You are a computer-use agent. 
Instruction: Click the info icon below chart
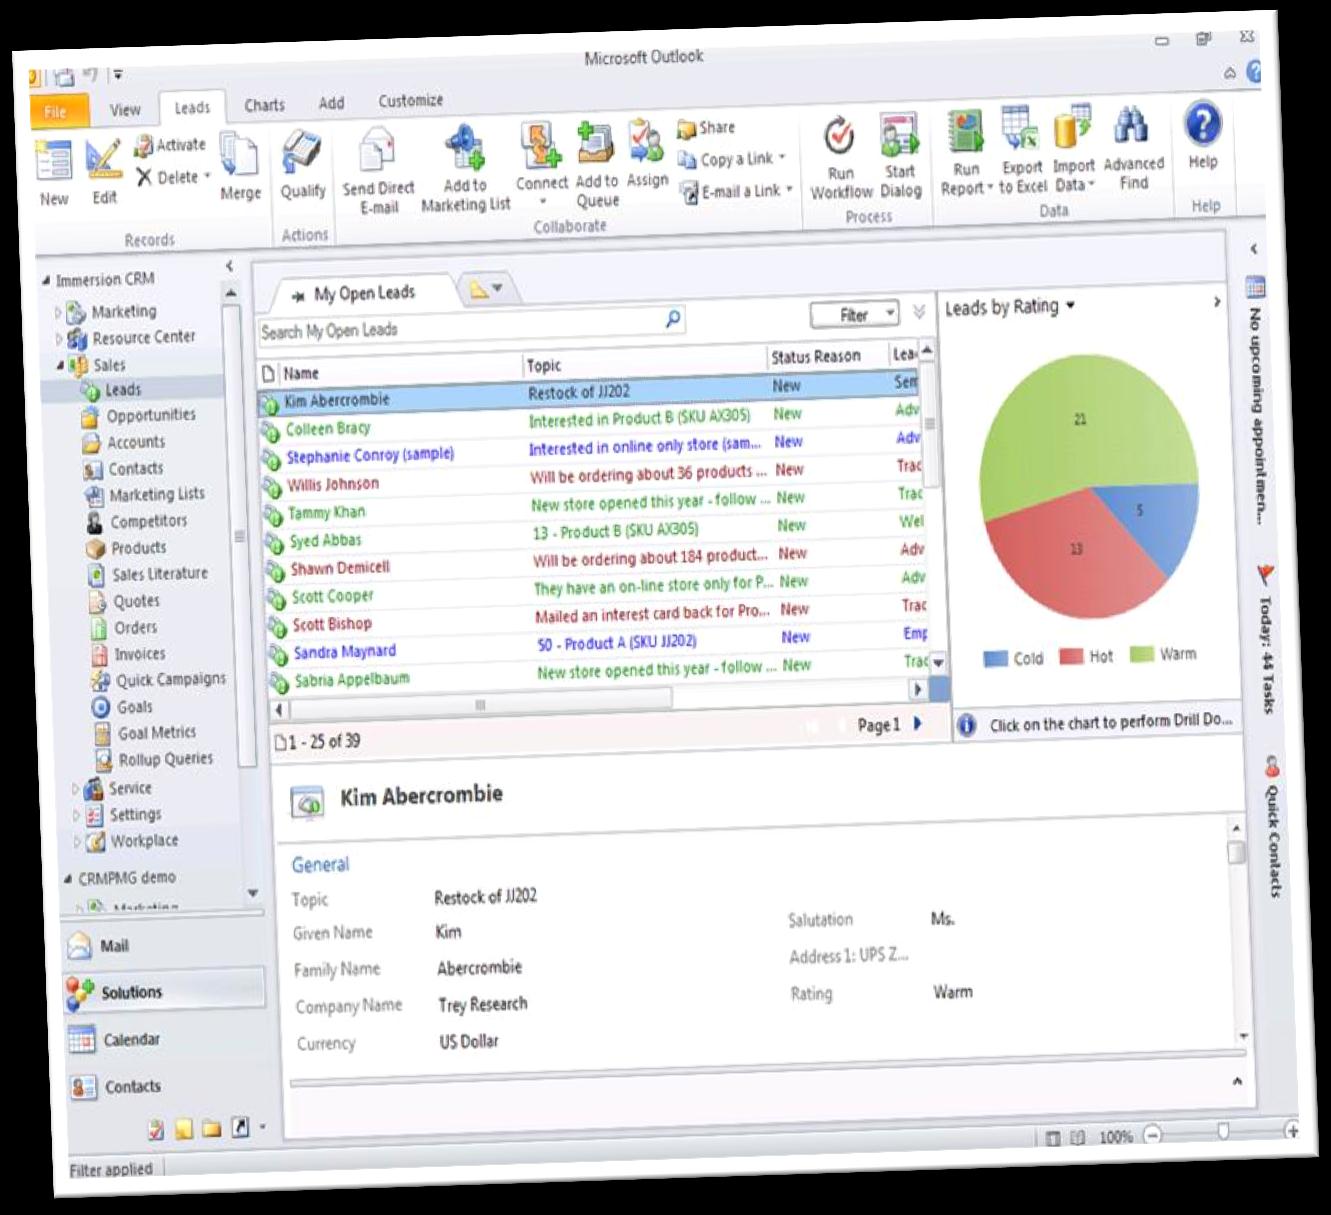tap(966, 725)
